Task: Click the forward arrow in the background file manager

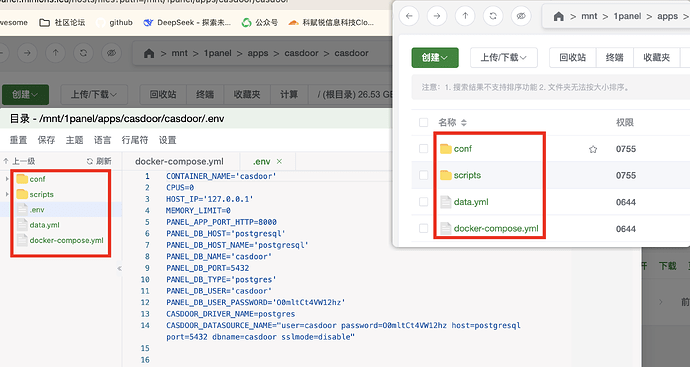Action: tap(27, 53)
